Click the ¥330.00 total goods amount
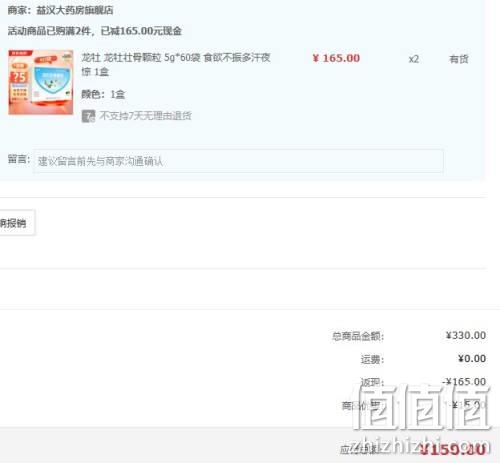Image resolution: width=500 pixels, height=463 pixels. (466, 335)
